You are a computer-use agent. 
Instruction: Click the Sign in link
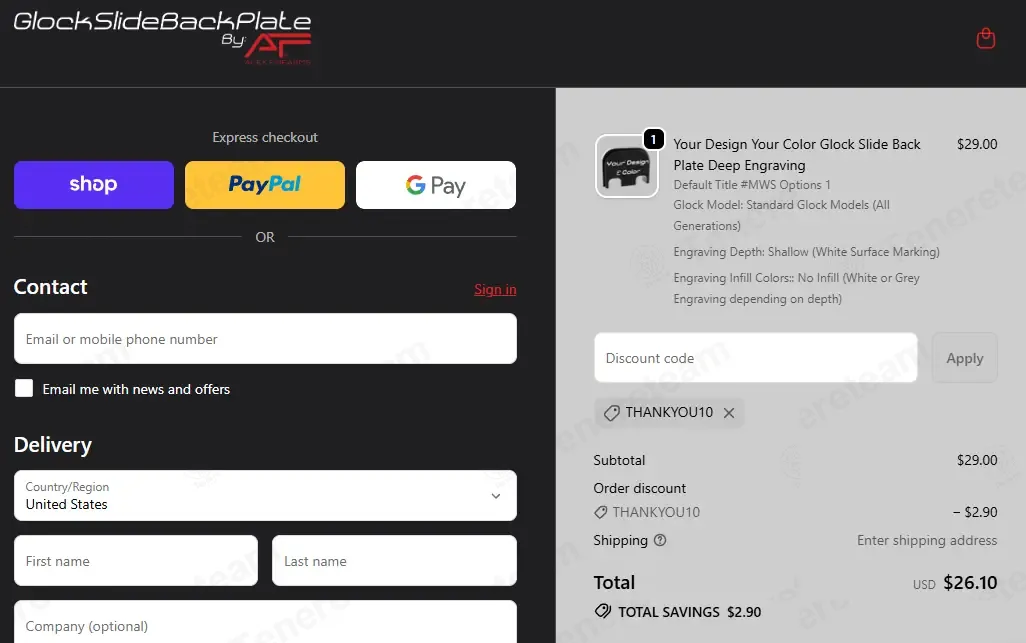495,290
